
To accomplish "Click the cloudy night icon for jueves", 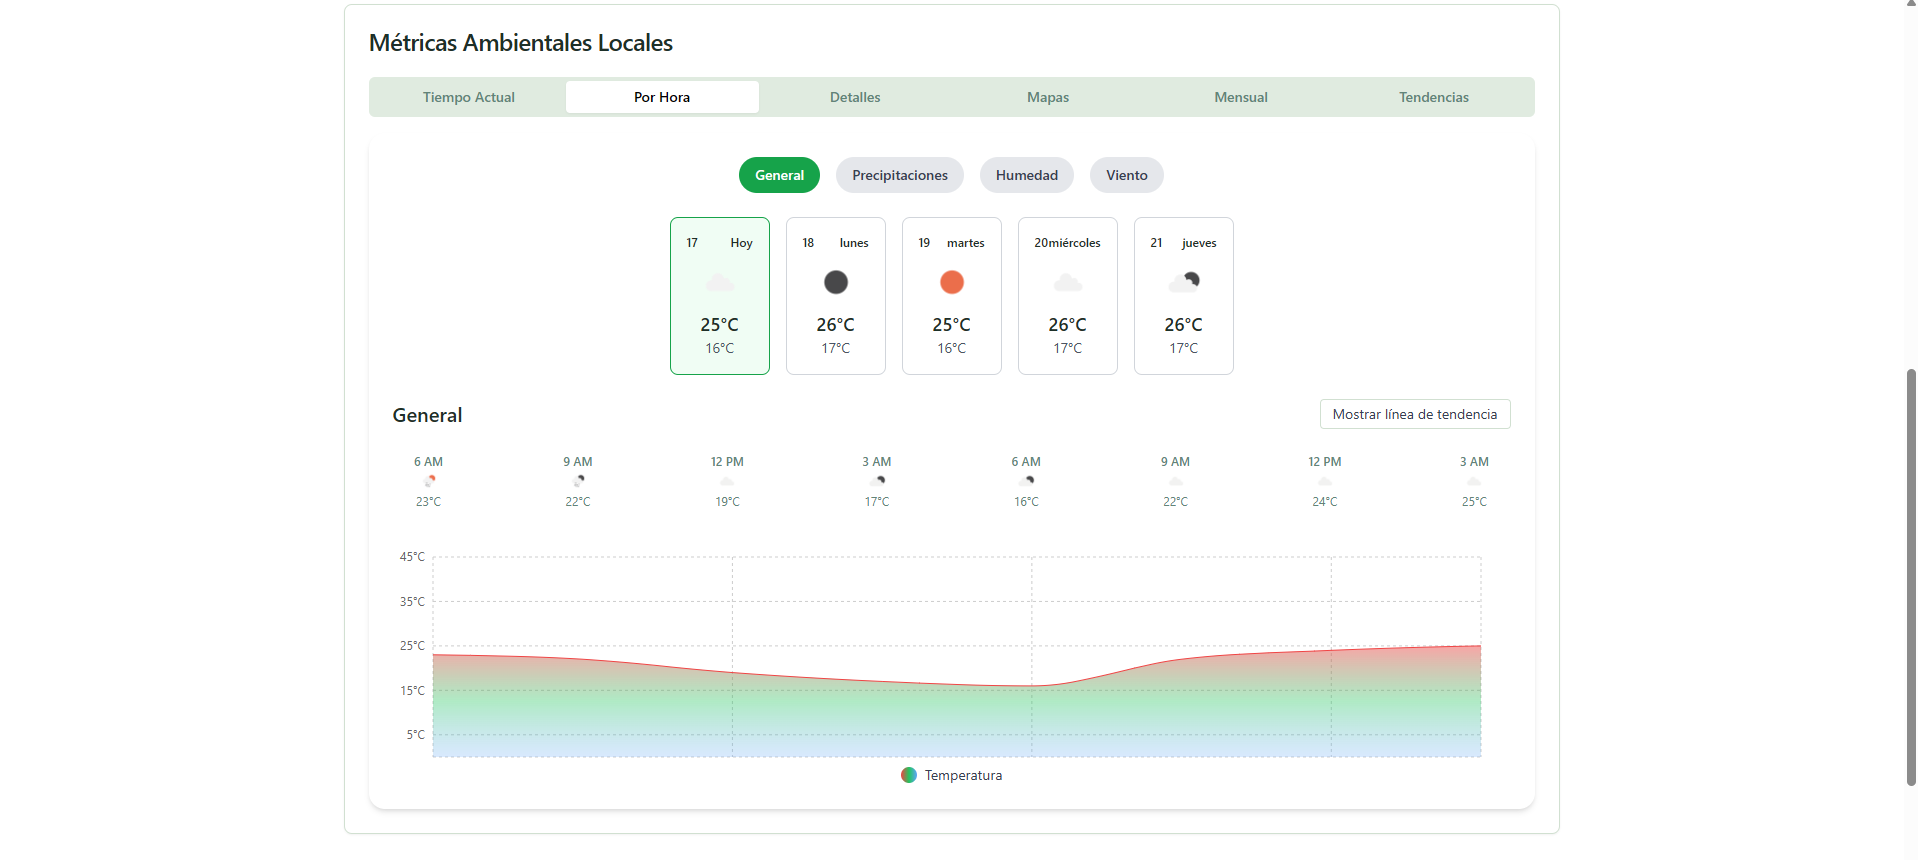I will tap(1183, 283).
